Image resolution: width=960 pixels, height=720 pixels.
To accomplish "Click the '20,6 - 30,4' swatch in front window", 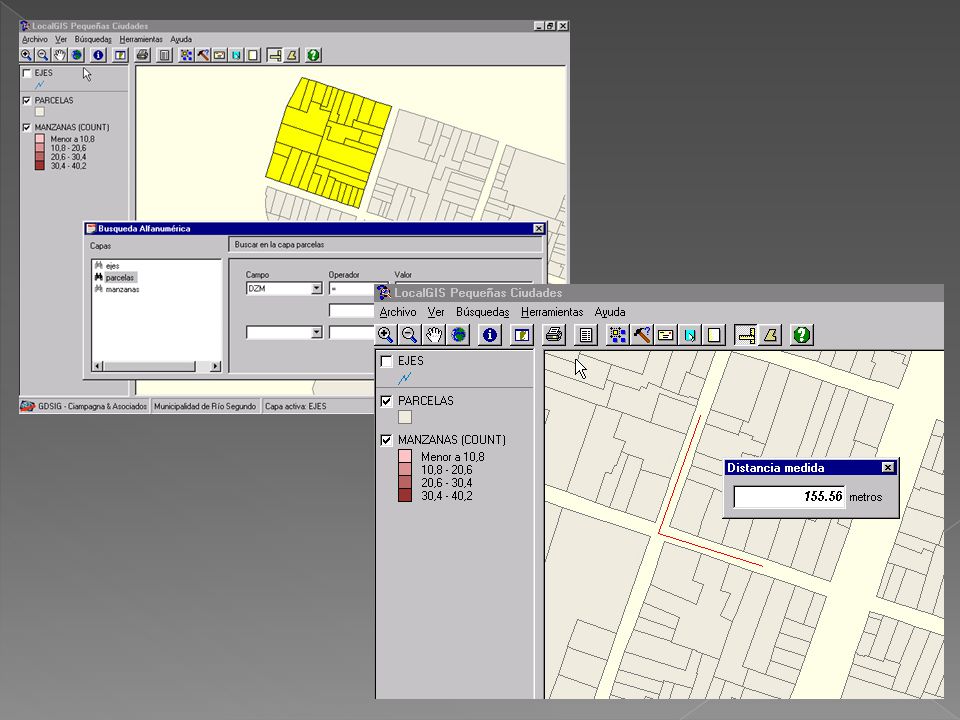I will pos(405,483).
